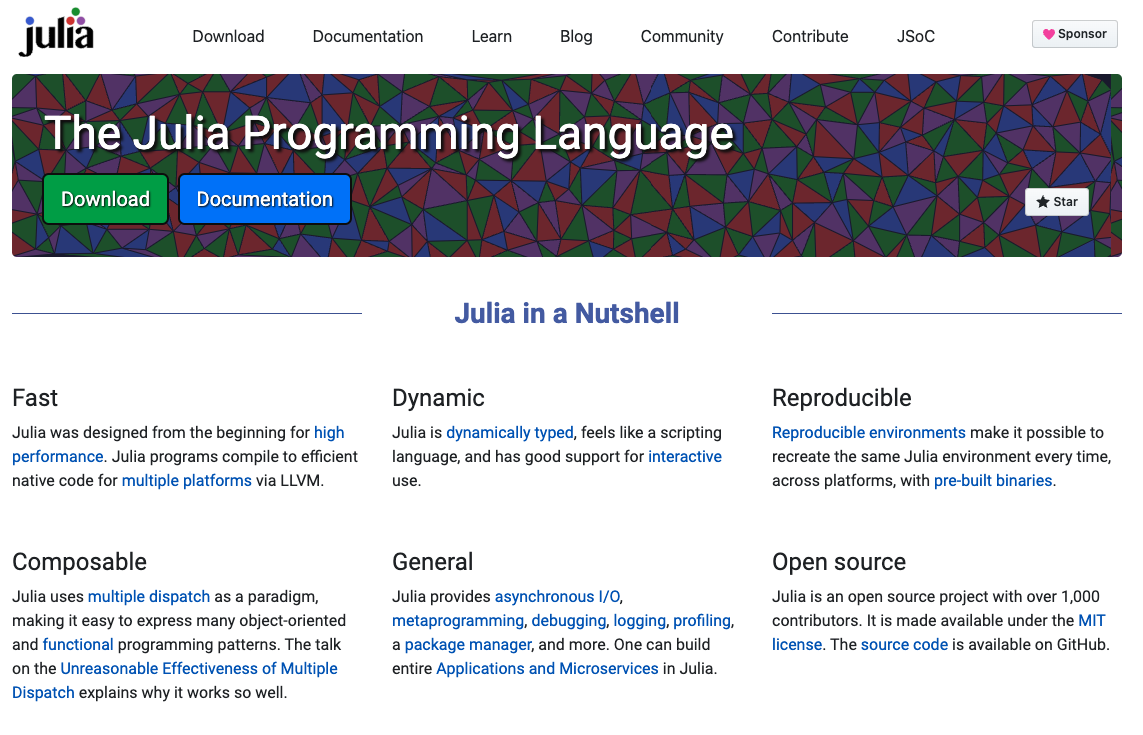Open the Documentation menu item
The width and height of the screenshot is (1143, 735).
coord(367,36)
